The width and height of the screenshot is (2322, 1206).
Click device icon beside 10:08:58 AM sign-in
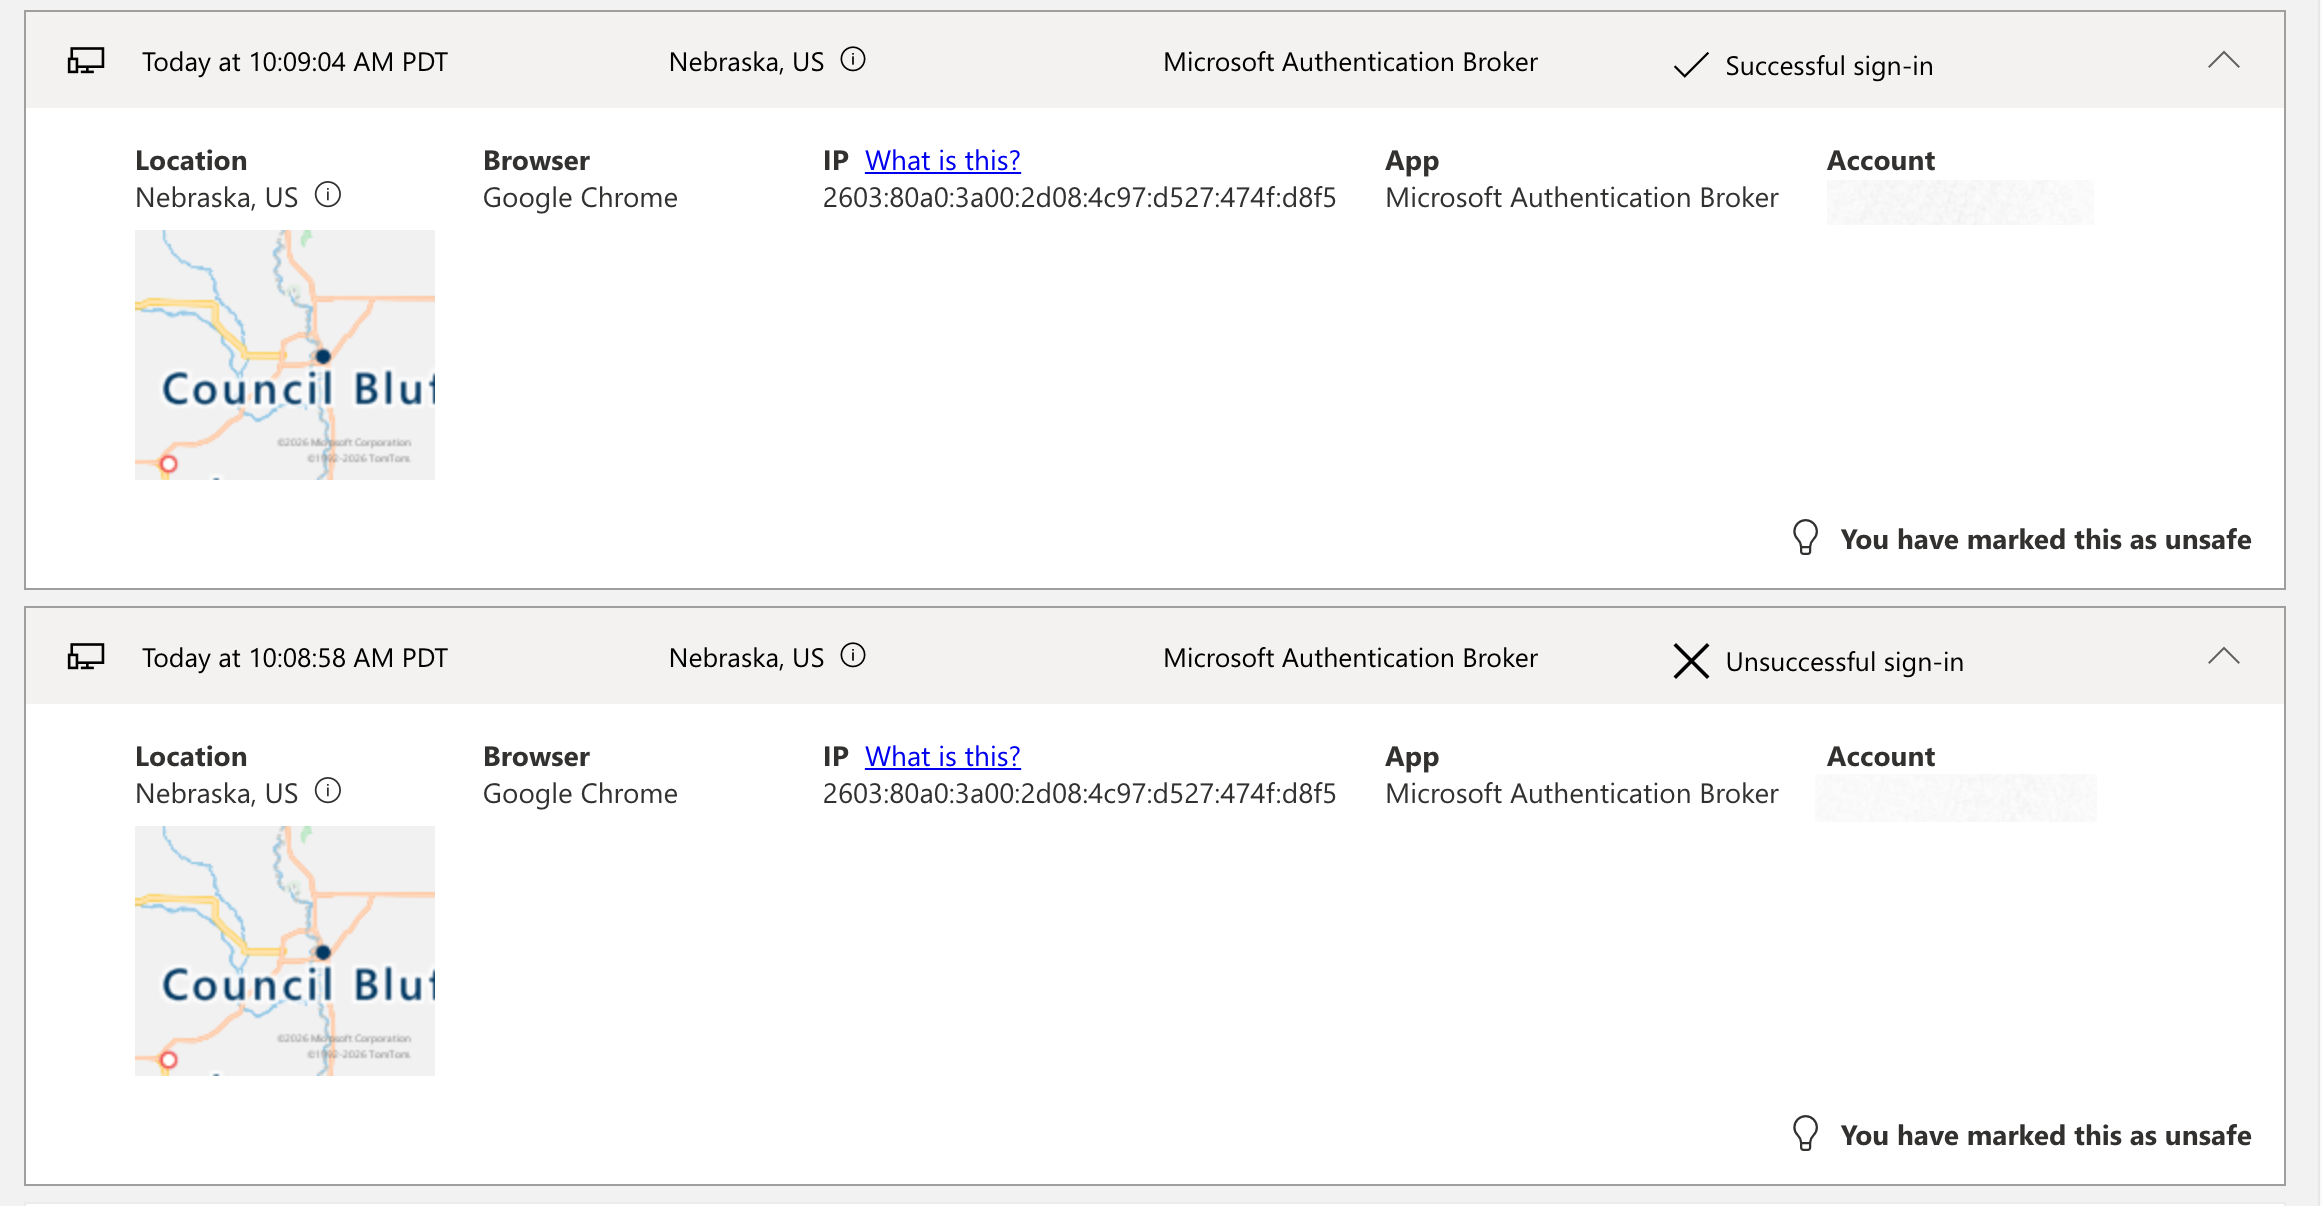[86, 657]
